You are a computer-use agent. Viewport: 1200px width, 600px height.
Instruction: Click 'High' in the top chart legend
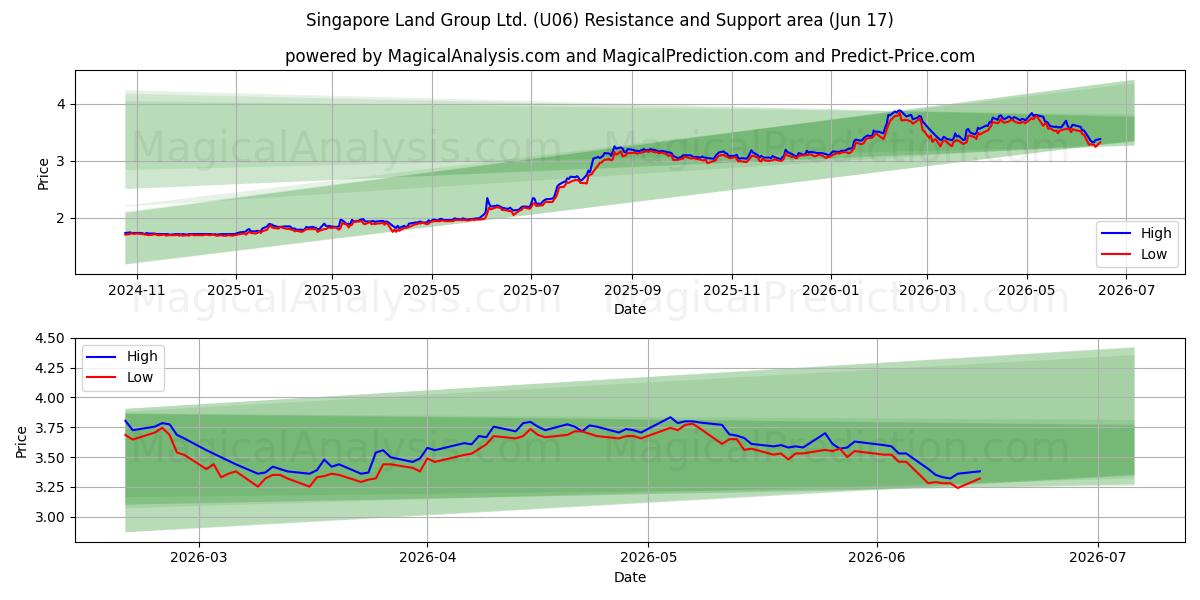[x=1156, y=233]
